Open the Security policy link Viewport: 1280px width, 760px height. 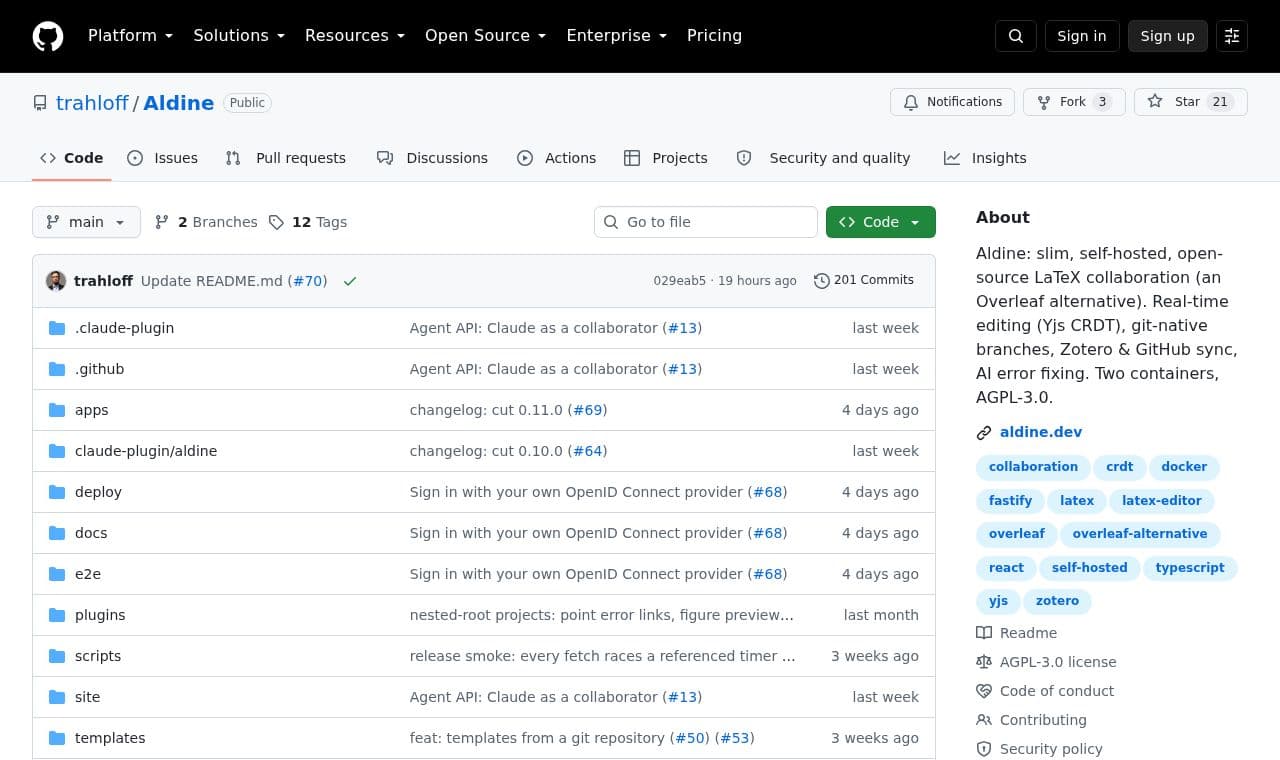(1051, 749)
